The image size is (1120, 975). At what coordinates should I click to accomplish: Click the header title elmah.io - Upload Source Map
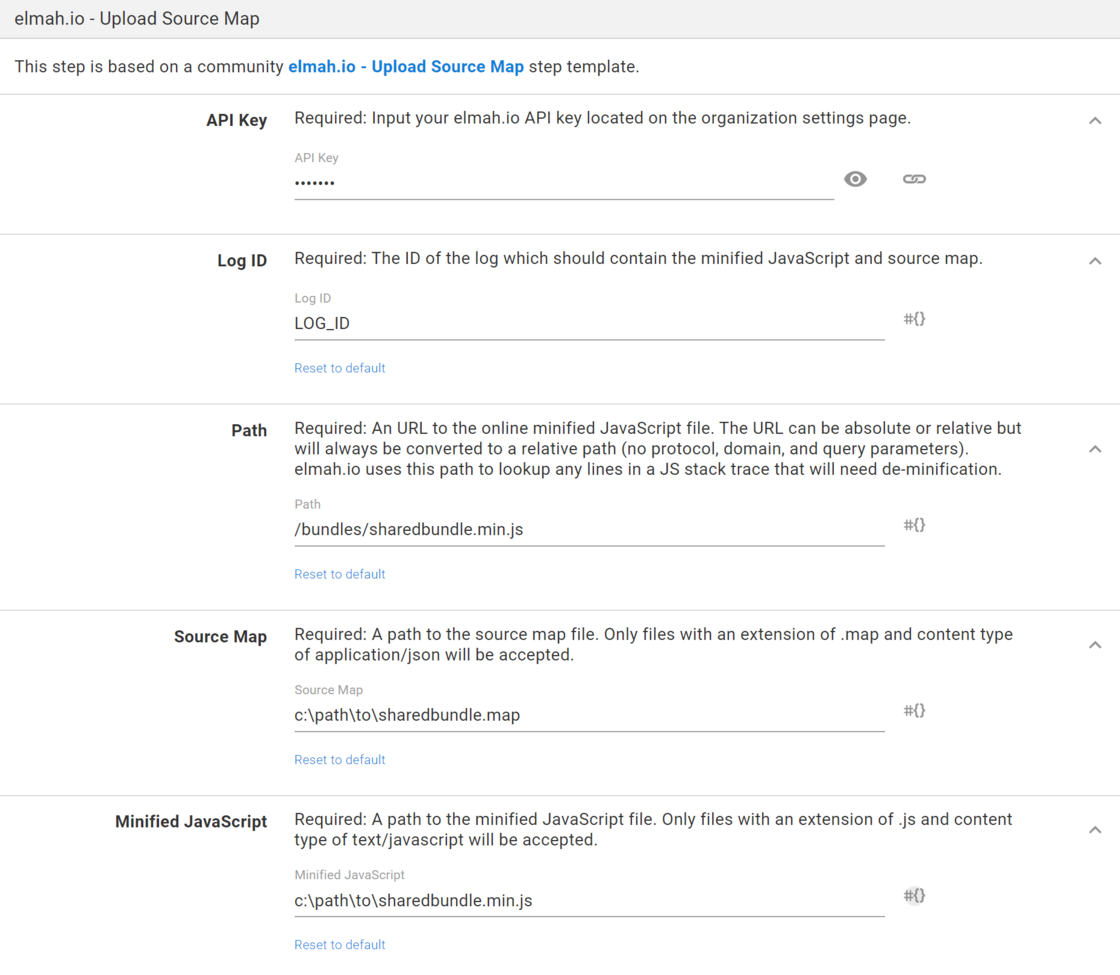coord(137,19)
